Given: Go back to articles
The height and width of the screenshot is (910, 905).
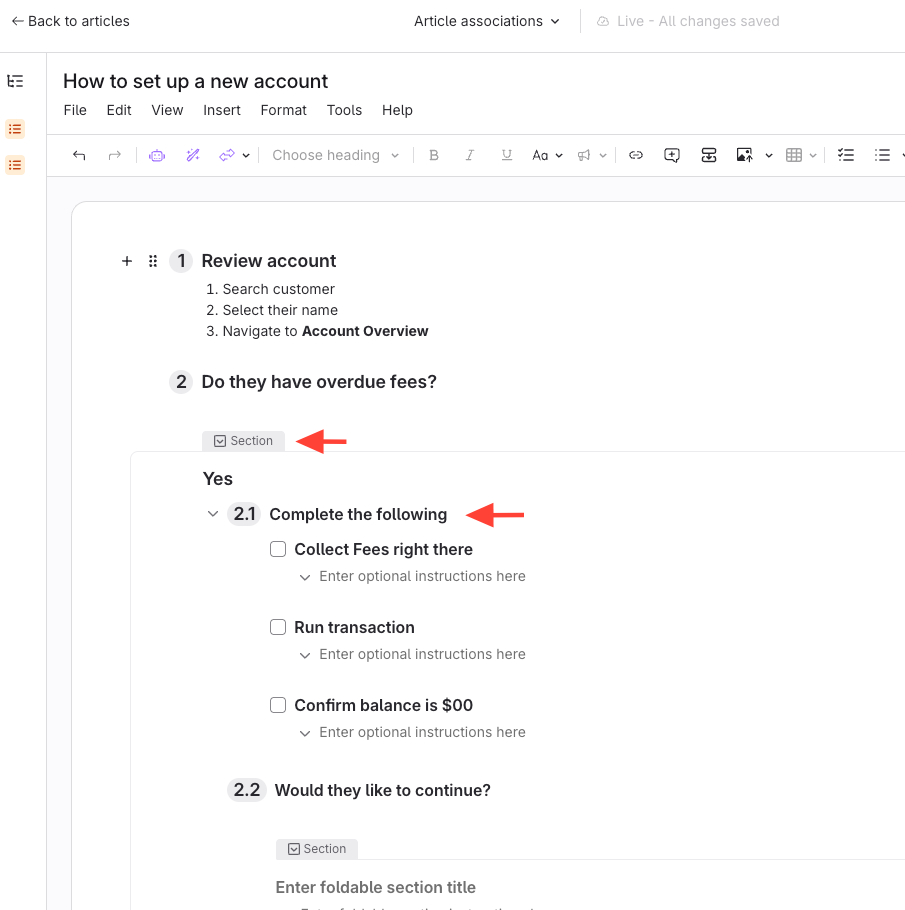Looking at the screenshot, I should (70, 21).
